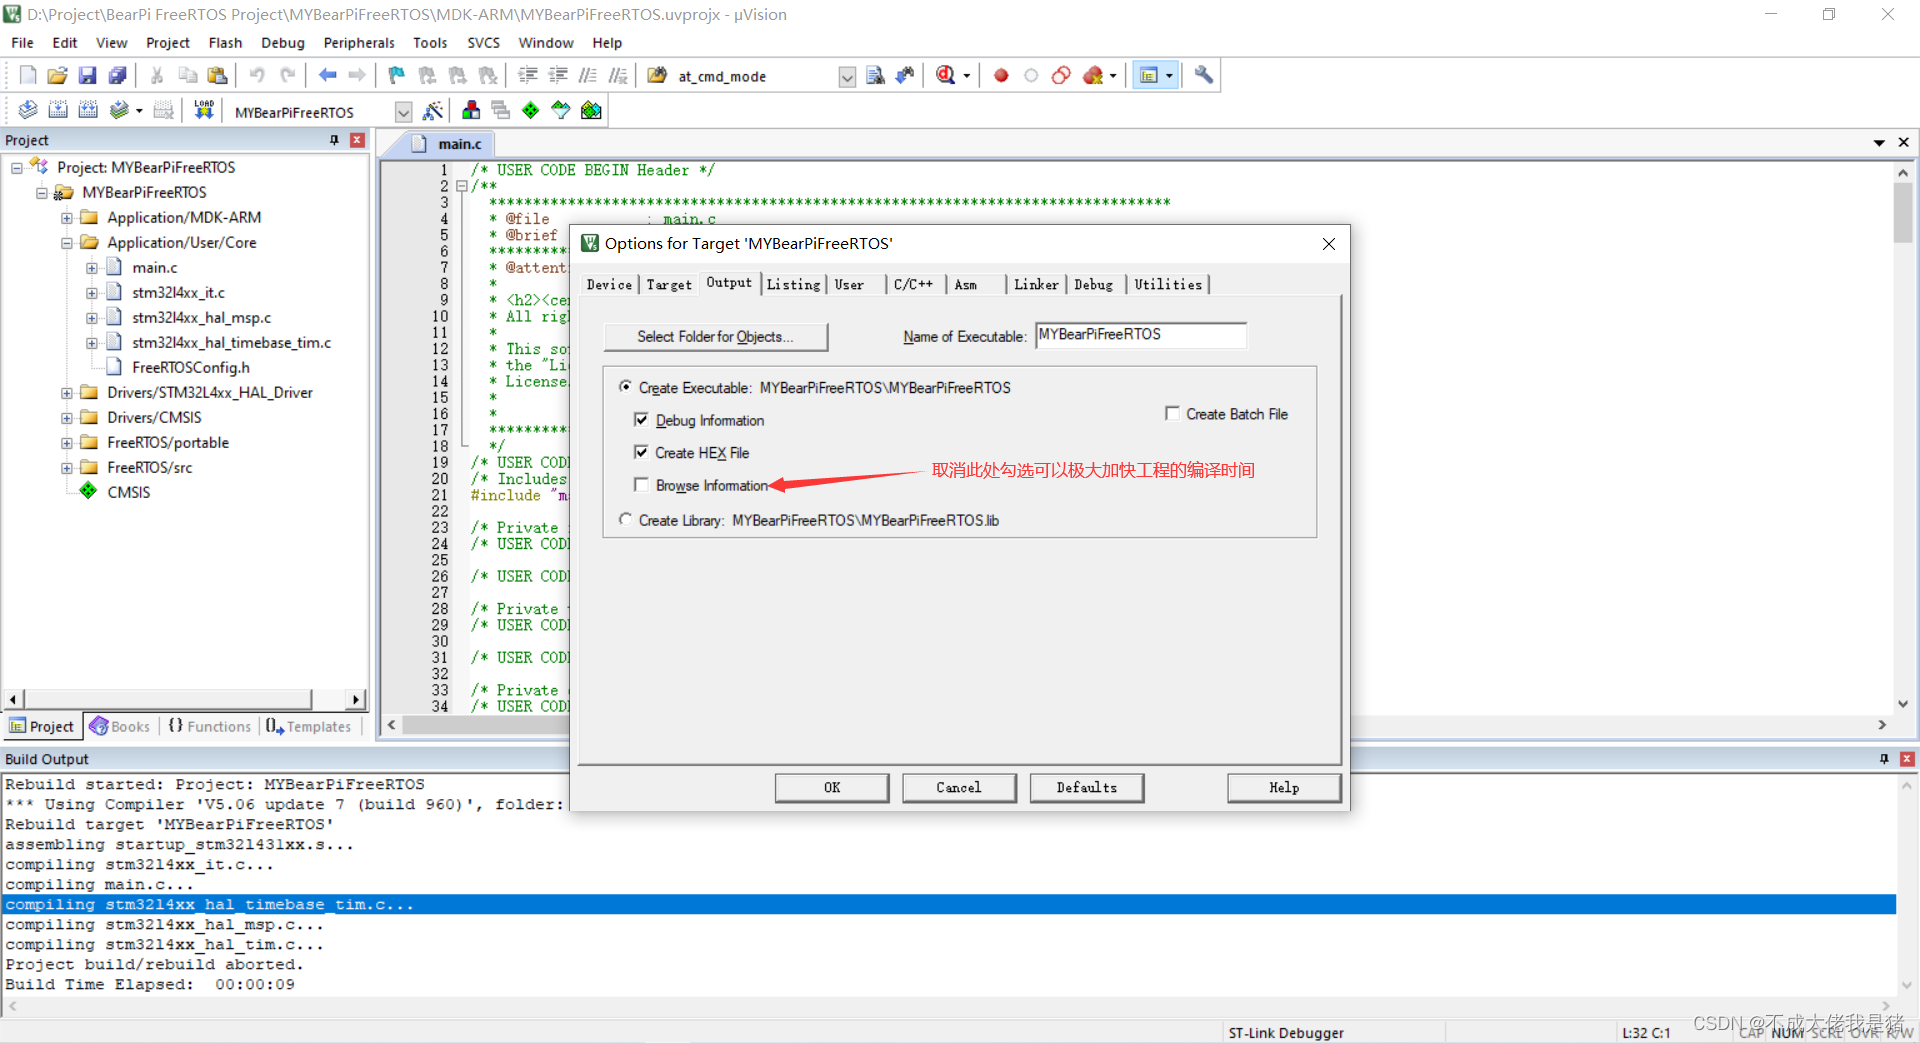Screen dimensions: 1920x1043
Task: Switch to the Functions panel tab
Action: (x=210, y=726)
